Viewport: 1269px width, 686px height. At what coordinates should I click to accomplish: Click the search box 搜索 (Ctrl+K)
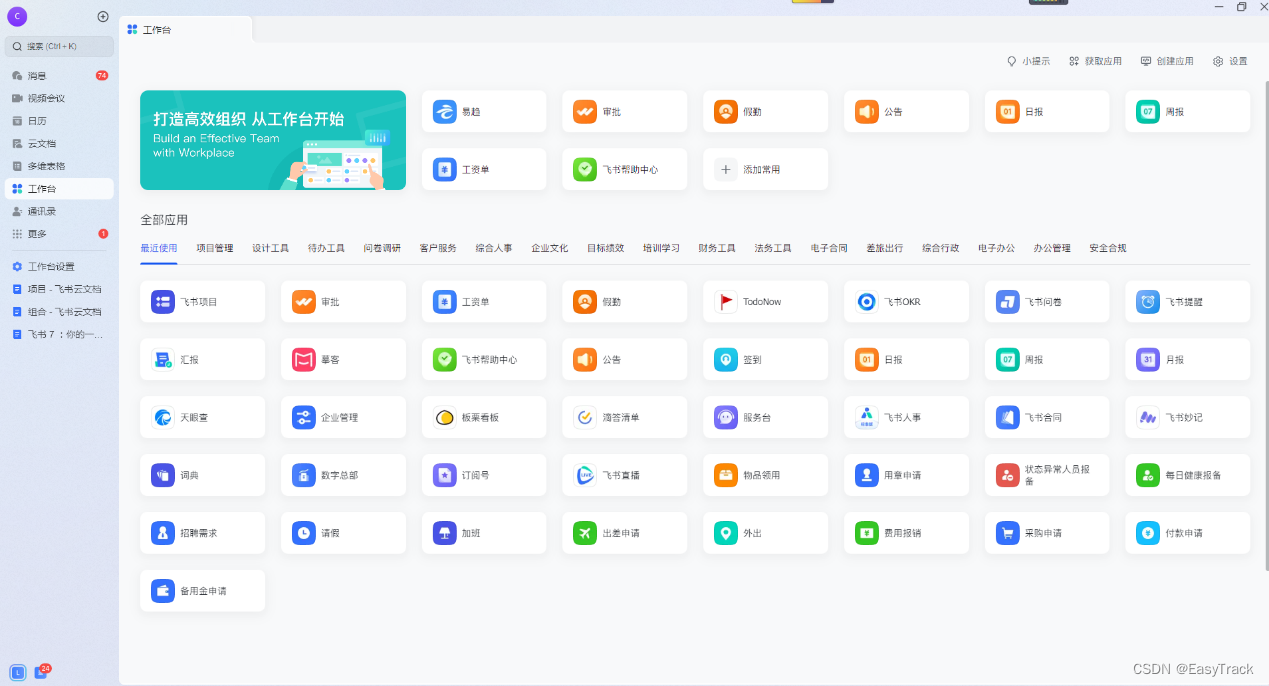coord(60,46)
